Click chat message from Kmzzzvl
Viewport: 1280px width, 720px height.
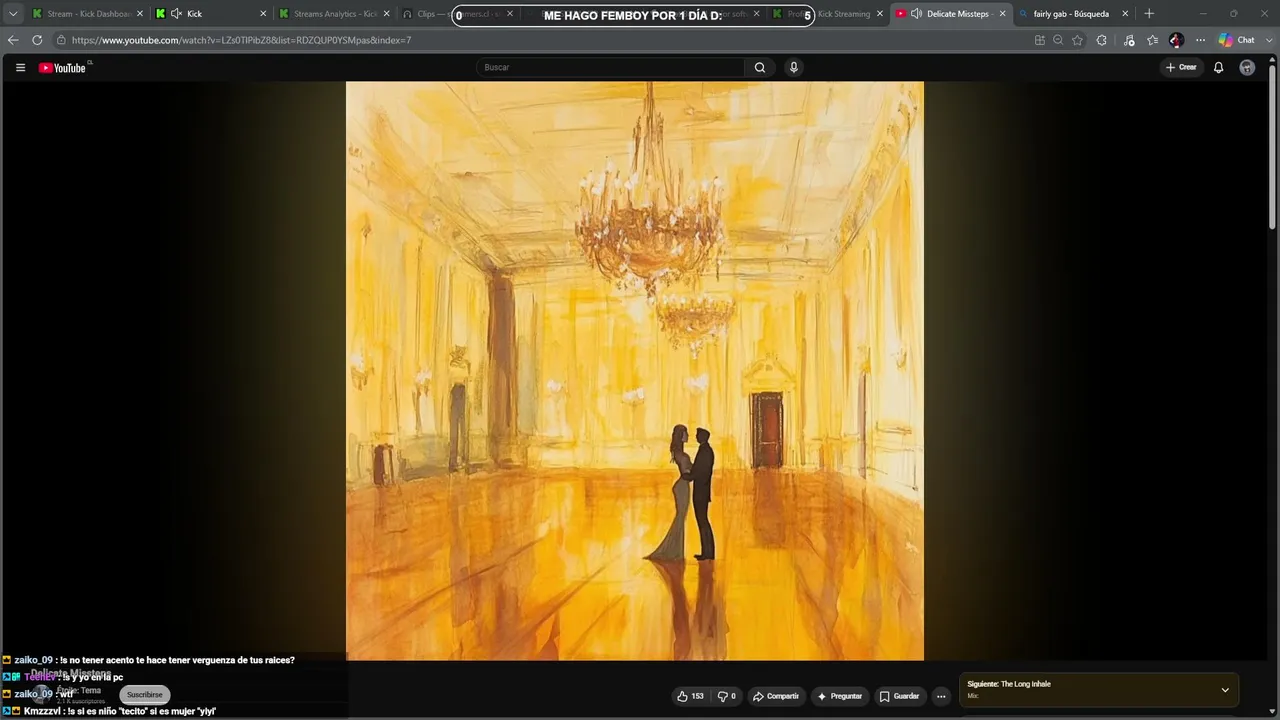[109, 711]
